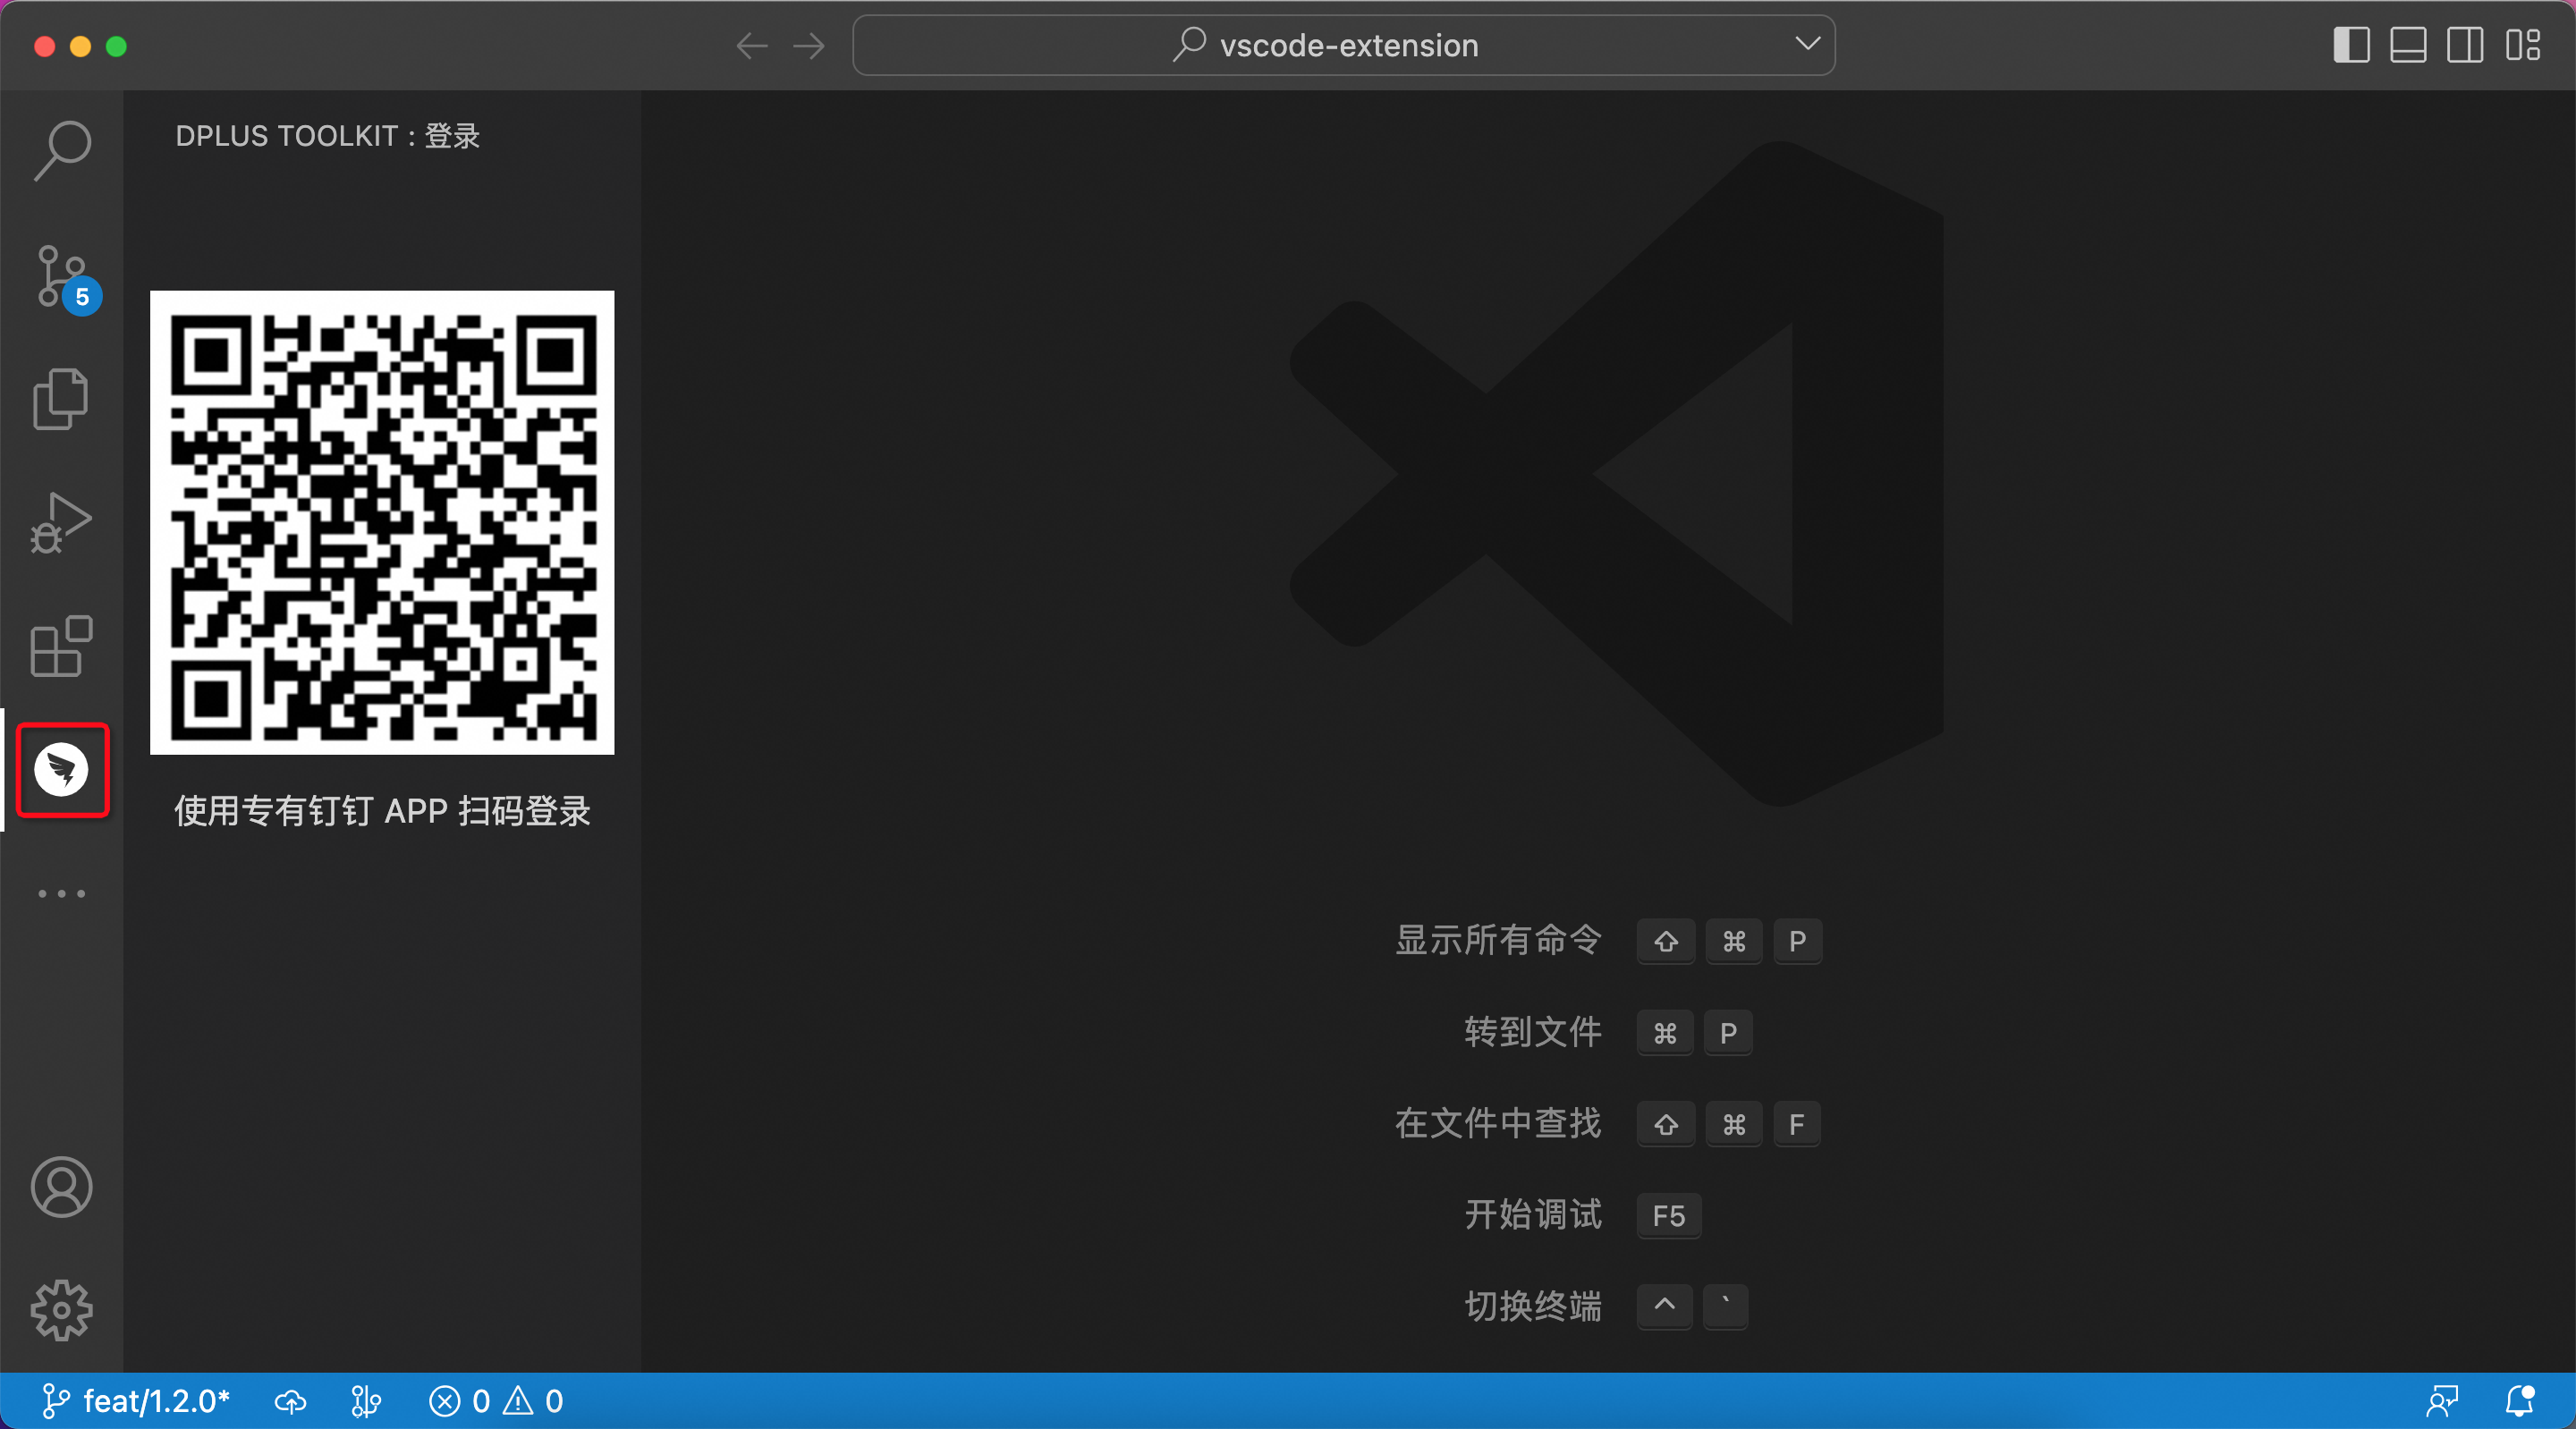Toggle the primary side bar layout icon
2576x1429 pixels.
click(2352, 45)
